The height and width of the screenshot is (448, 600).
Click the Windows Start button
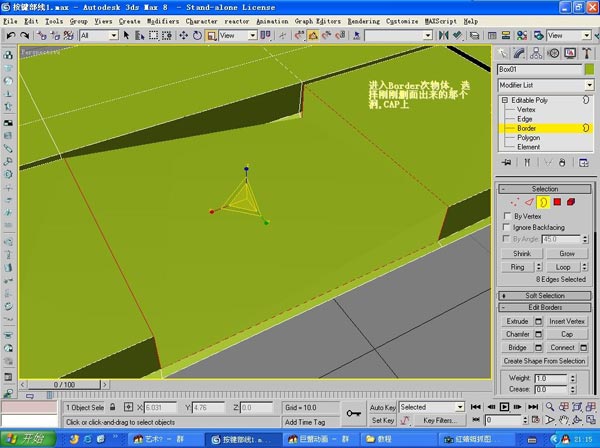click(28, 439)
